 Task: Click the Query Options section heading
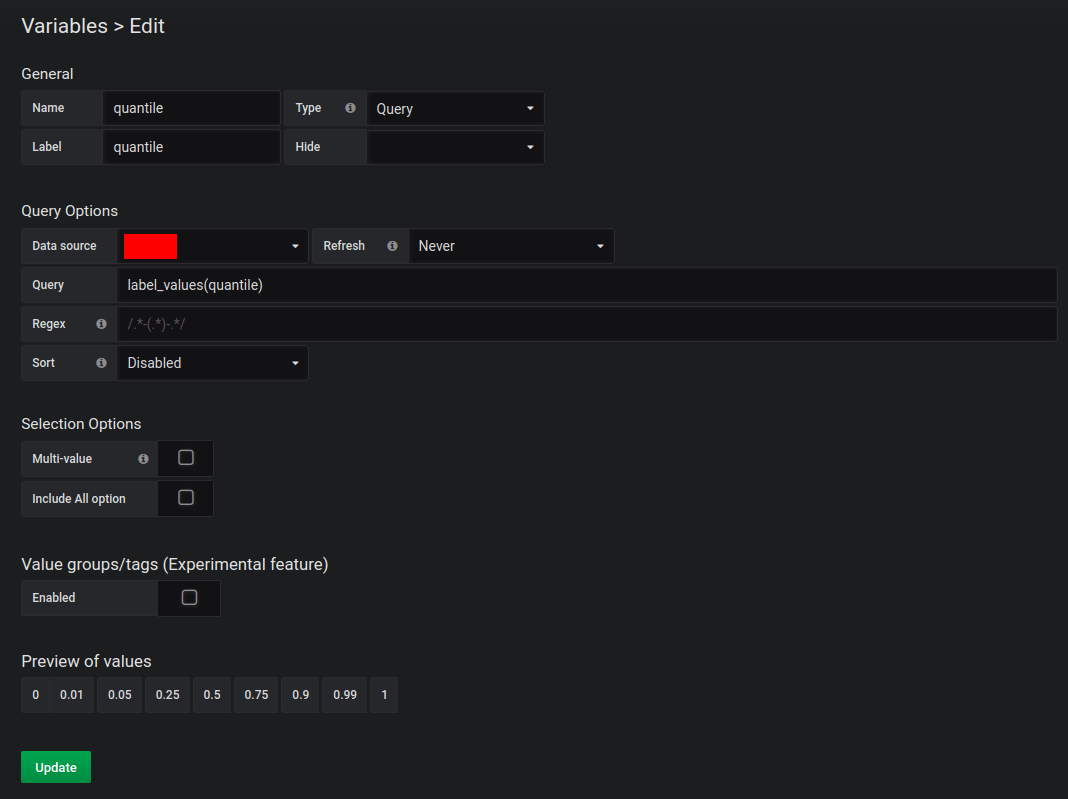pos(69,211)
